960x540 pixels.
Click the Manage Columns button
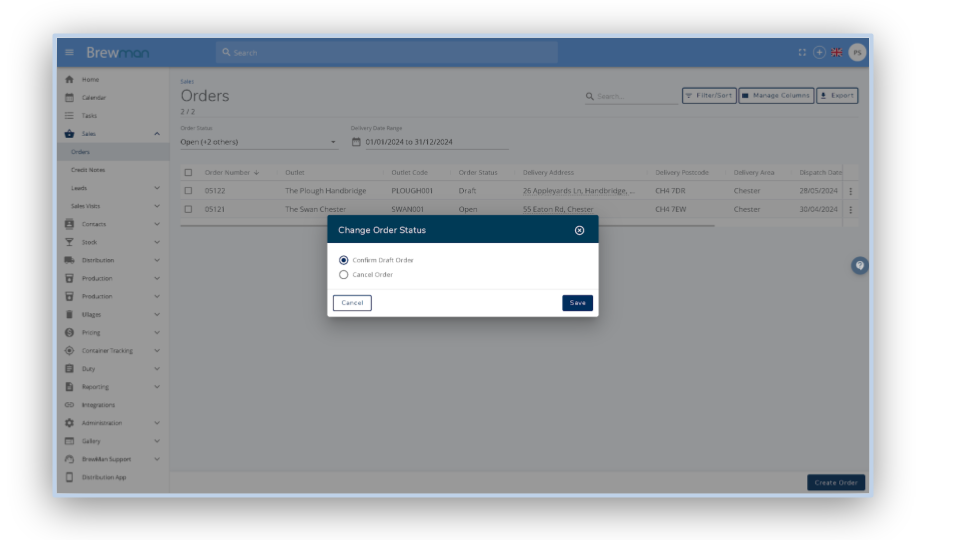click(x=776, y=96)
